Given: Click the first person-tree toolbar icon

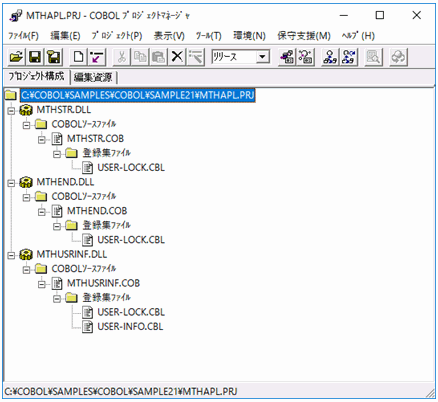Looking at the screenshot, I should click(x=330, y=57).
